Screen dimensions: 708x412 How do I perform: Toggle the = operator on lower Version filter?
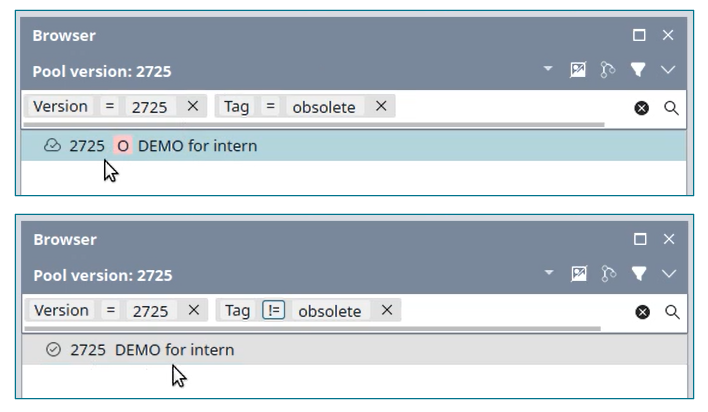(x=111, y=310)
